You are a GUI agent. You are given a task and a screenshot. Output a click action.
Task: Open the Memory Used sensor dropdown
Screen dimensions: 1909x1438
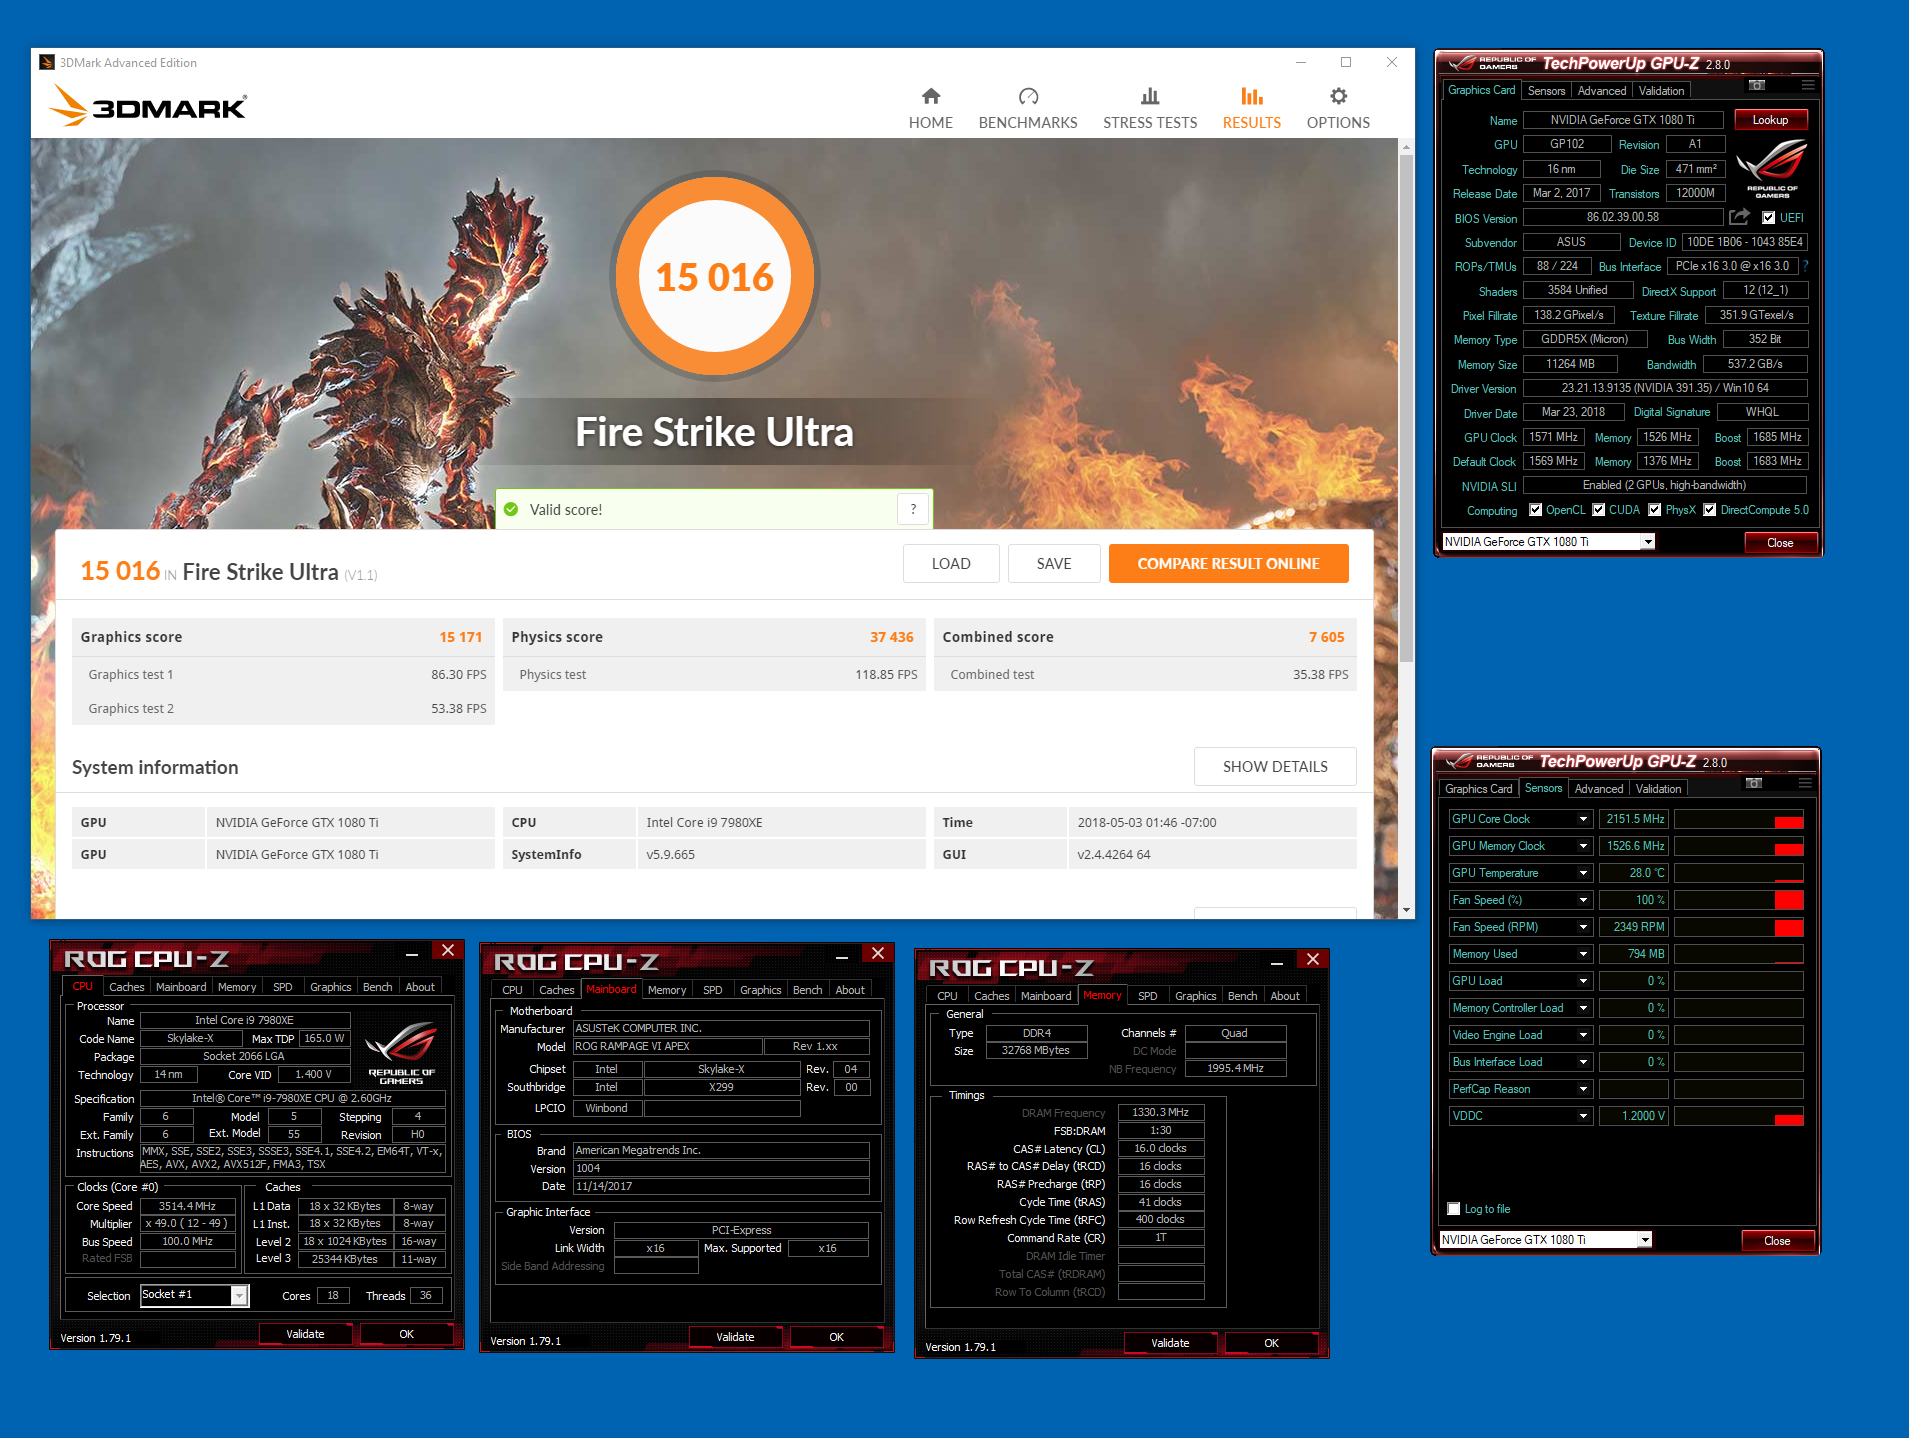[x=1583, y=954]
